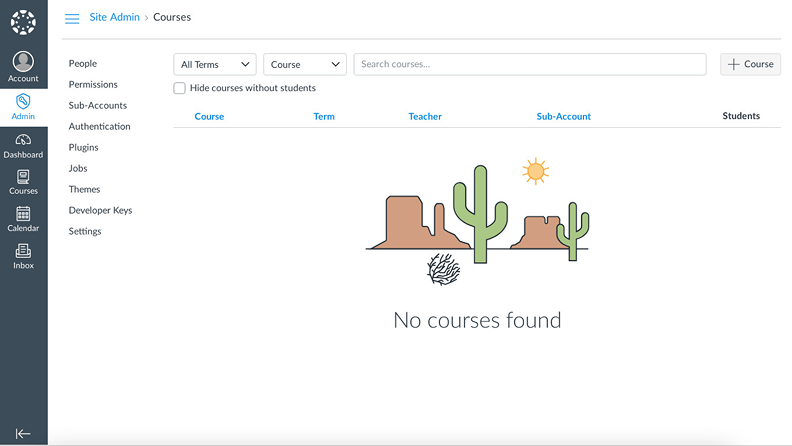Viewport: 792px width, 446px height.
Task: Open Themes in admin menu
Action: (84, 189)
